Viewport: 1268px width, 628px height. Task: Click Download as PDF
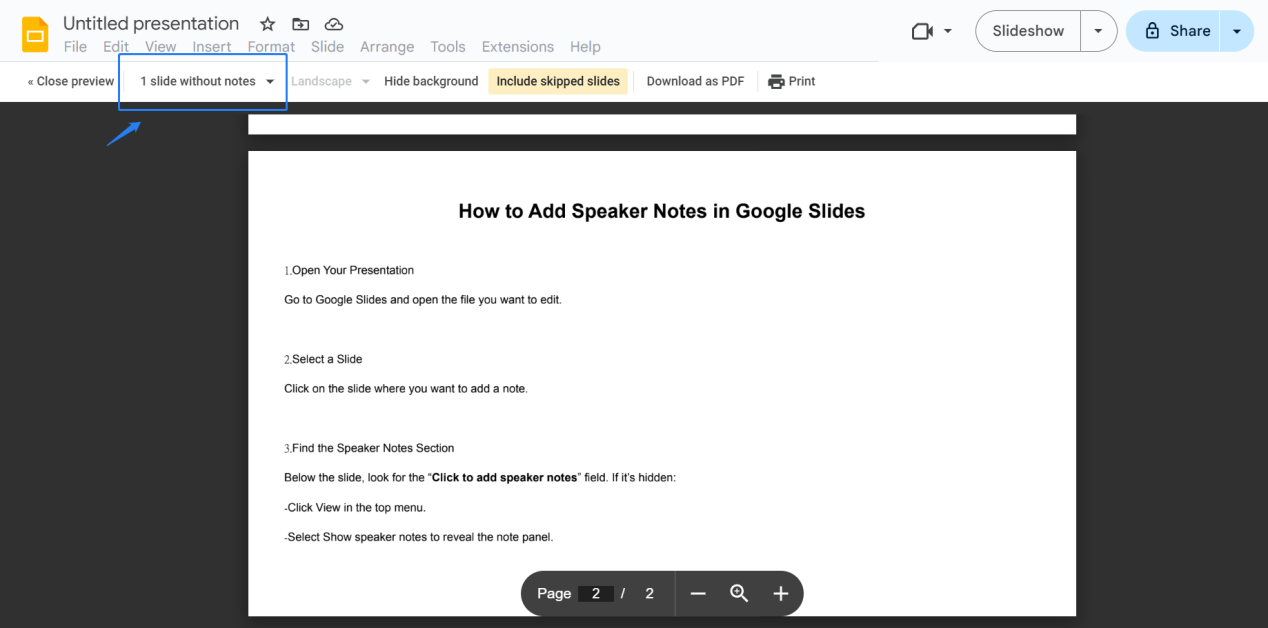(x=694, y=81)
